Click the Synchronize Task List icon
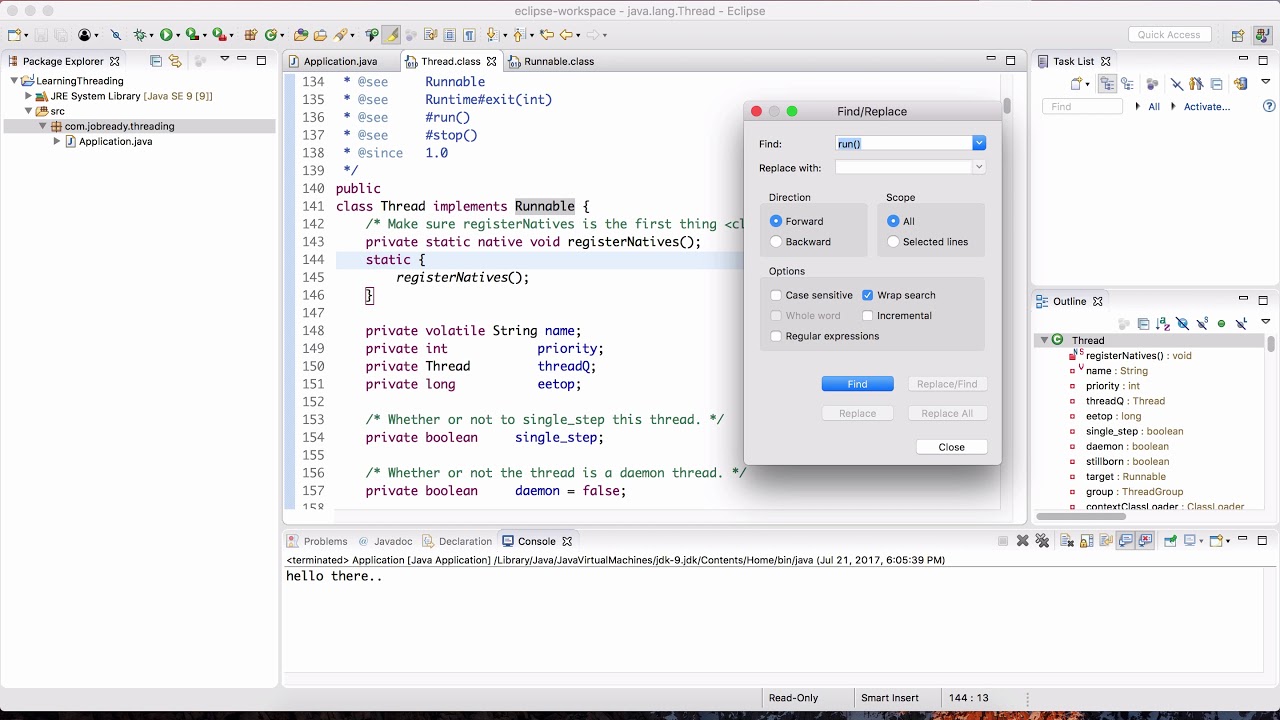 (x=1239, y=84)
